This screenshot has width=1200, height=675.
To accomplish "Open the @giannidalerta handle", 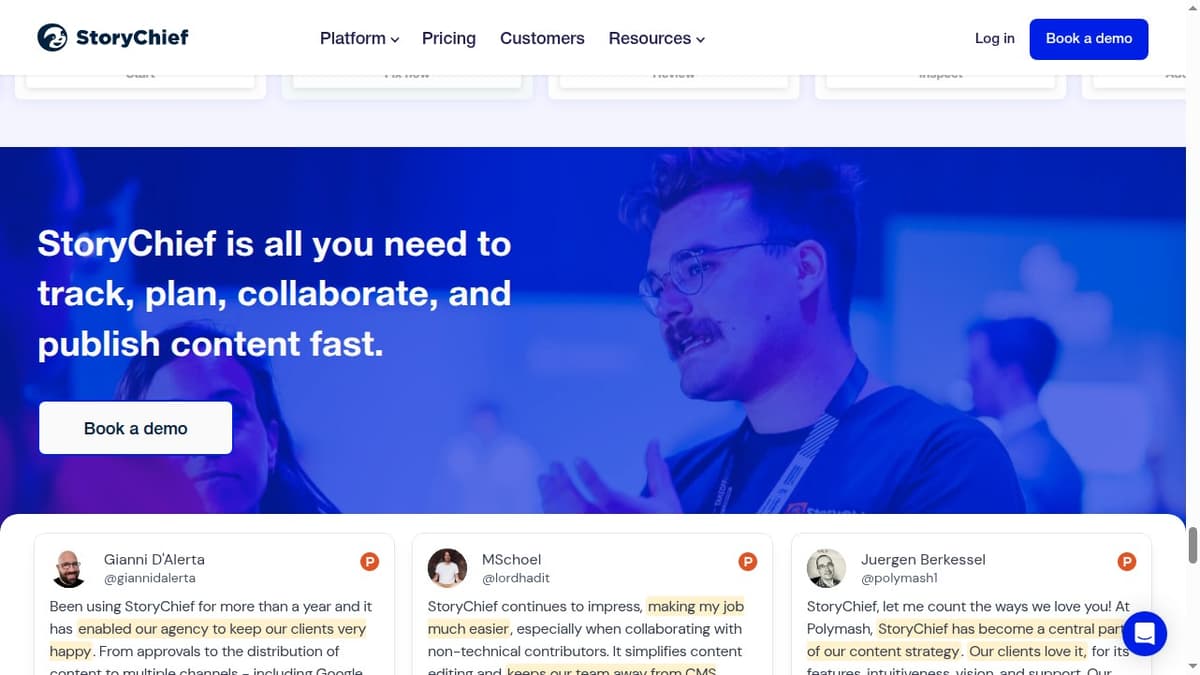I will [x=150, y=577].
